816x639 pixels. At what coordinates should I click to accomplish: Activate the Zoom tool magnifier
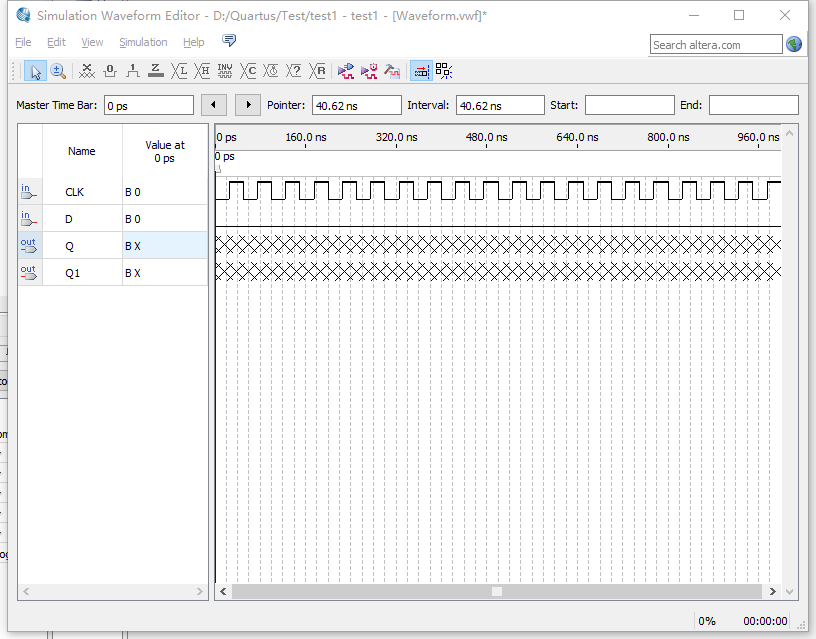[x=58, y=71]
